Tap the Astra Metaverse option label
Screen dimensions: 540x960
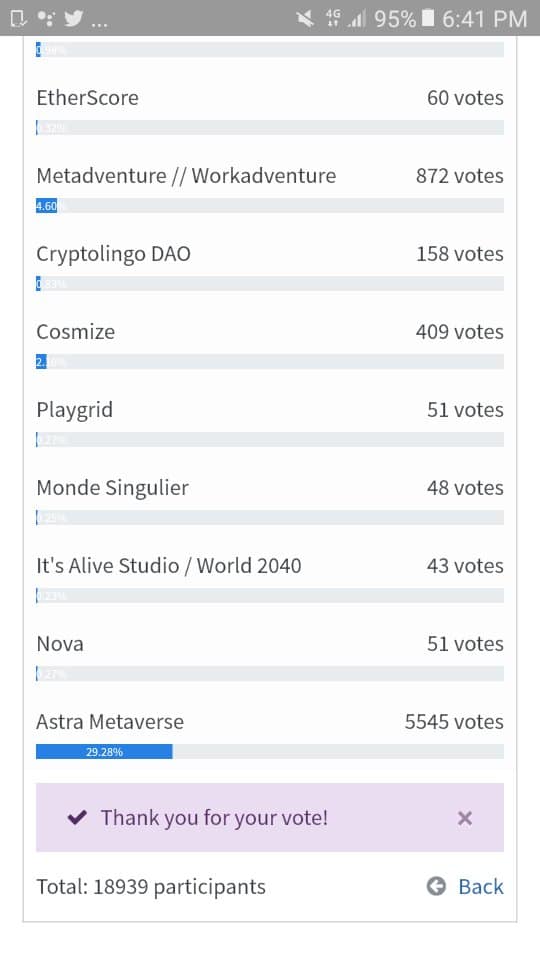tap(110, 721)
